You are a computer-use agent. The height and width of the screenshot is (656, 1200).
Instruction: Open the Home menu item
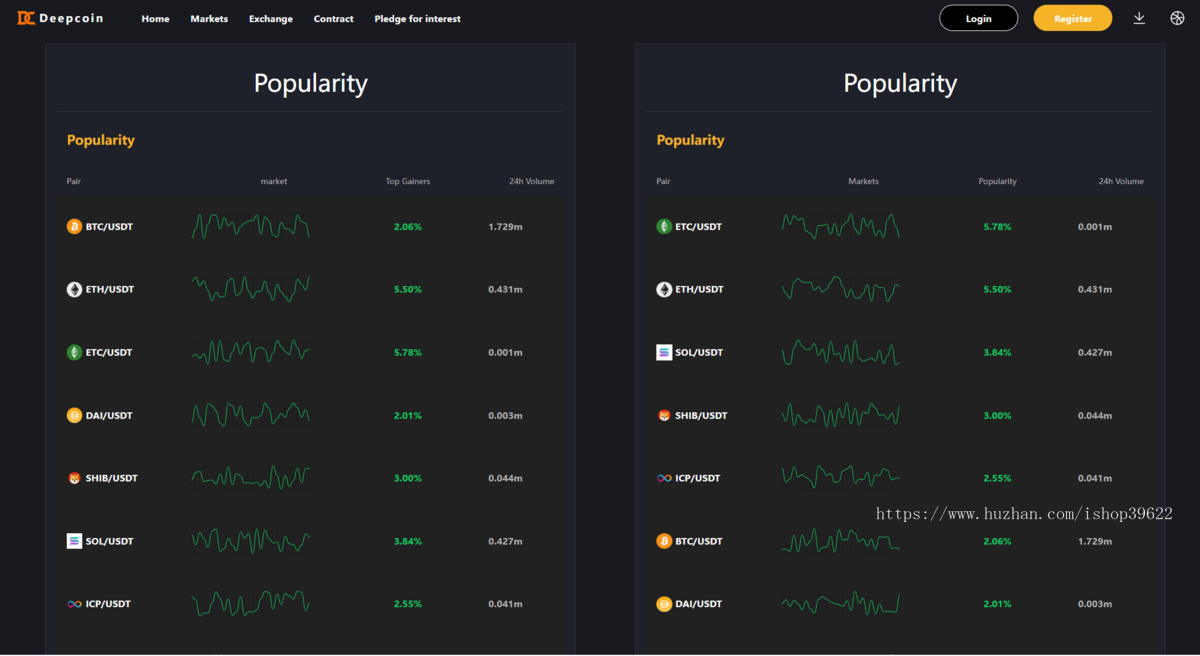(155, 19)
